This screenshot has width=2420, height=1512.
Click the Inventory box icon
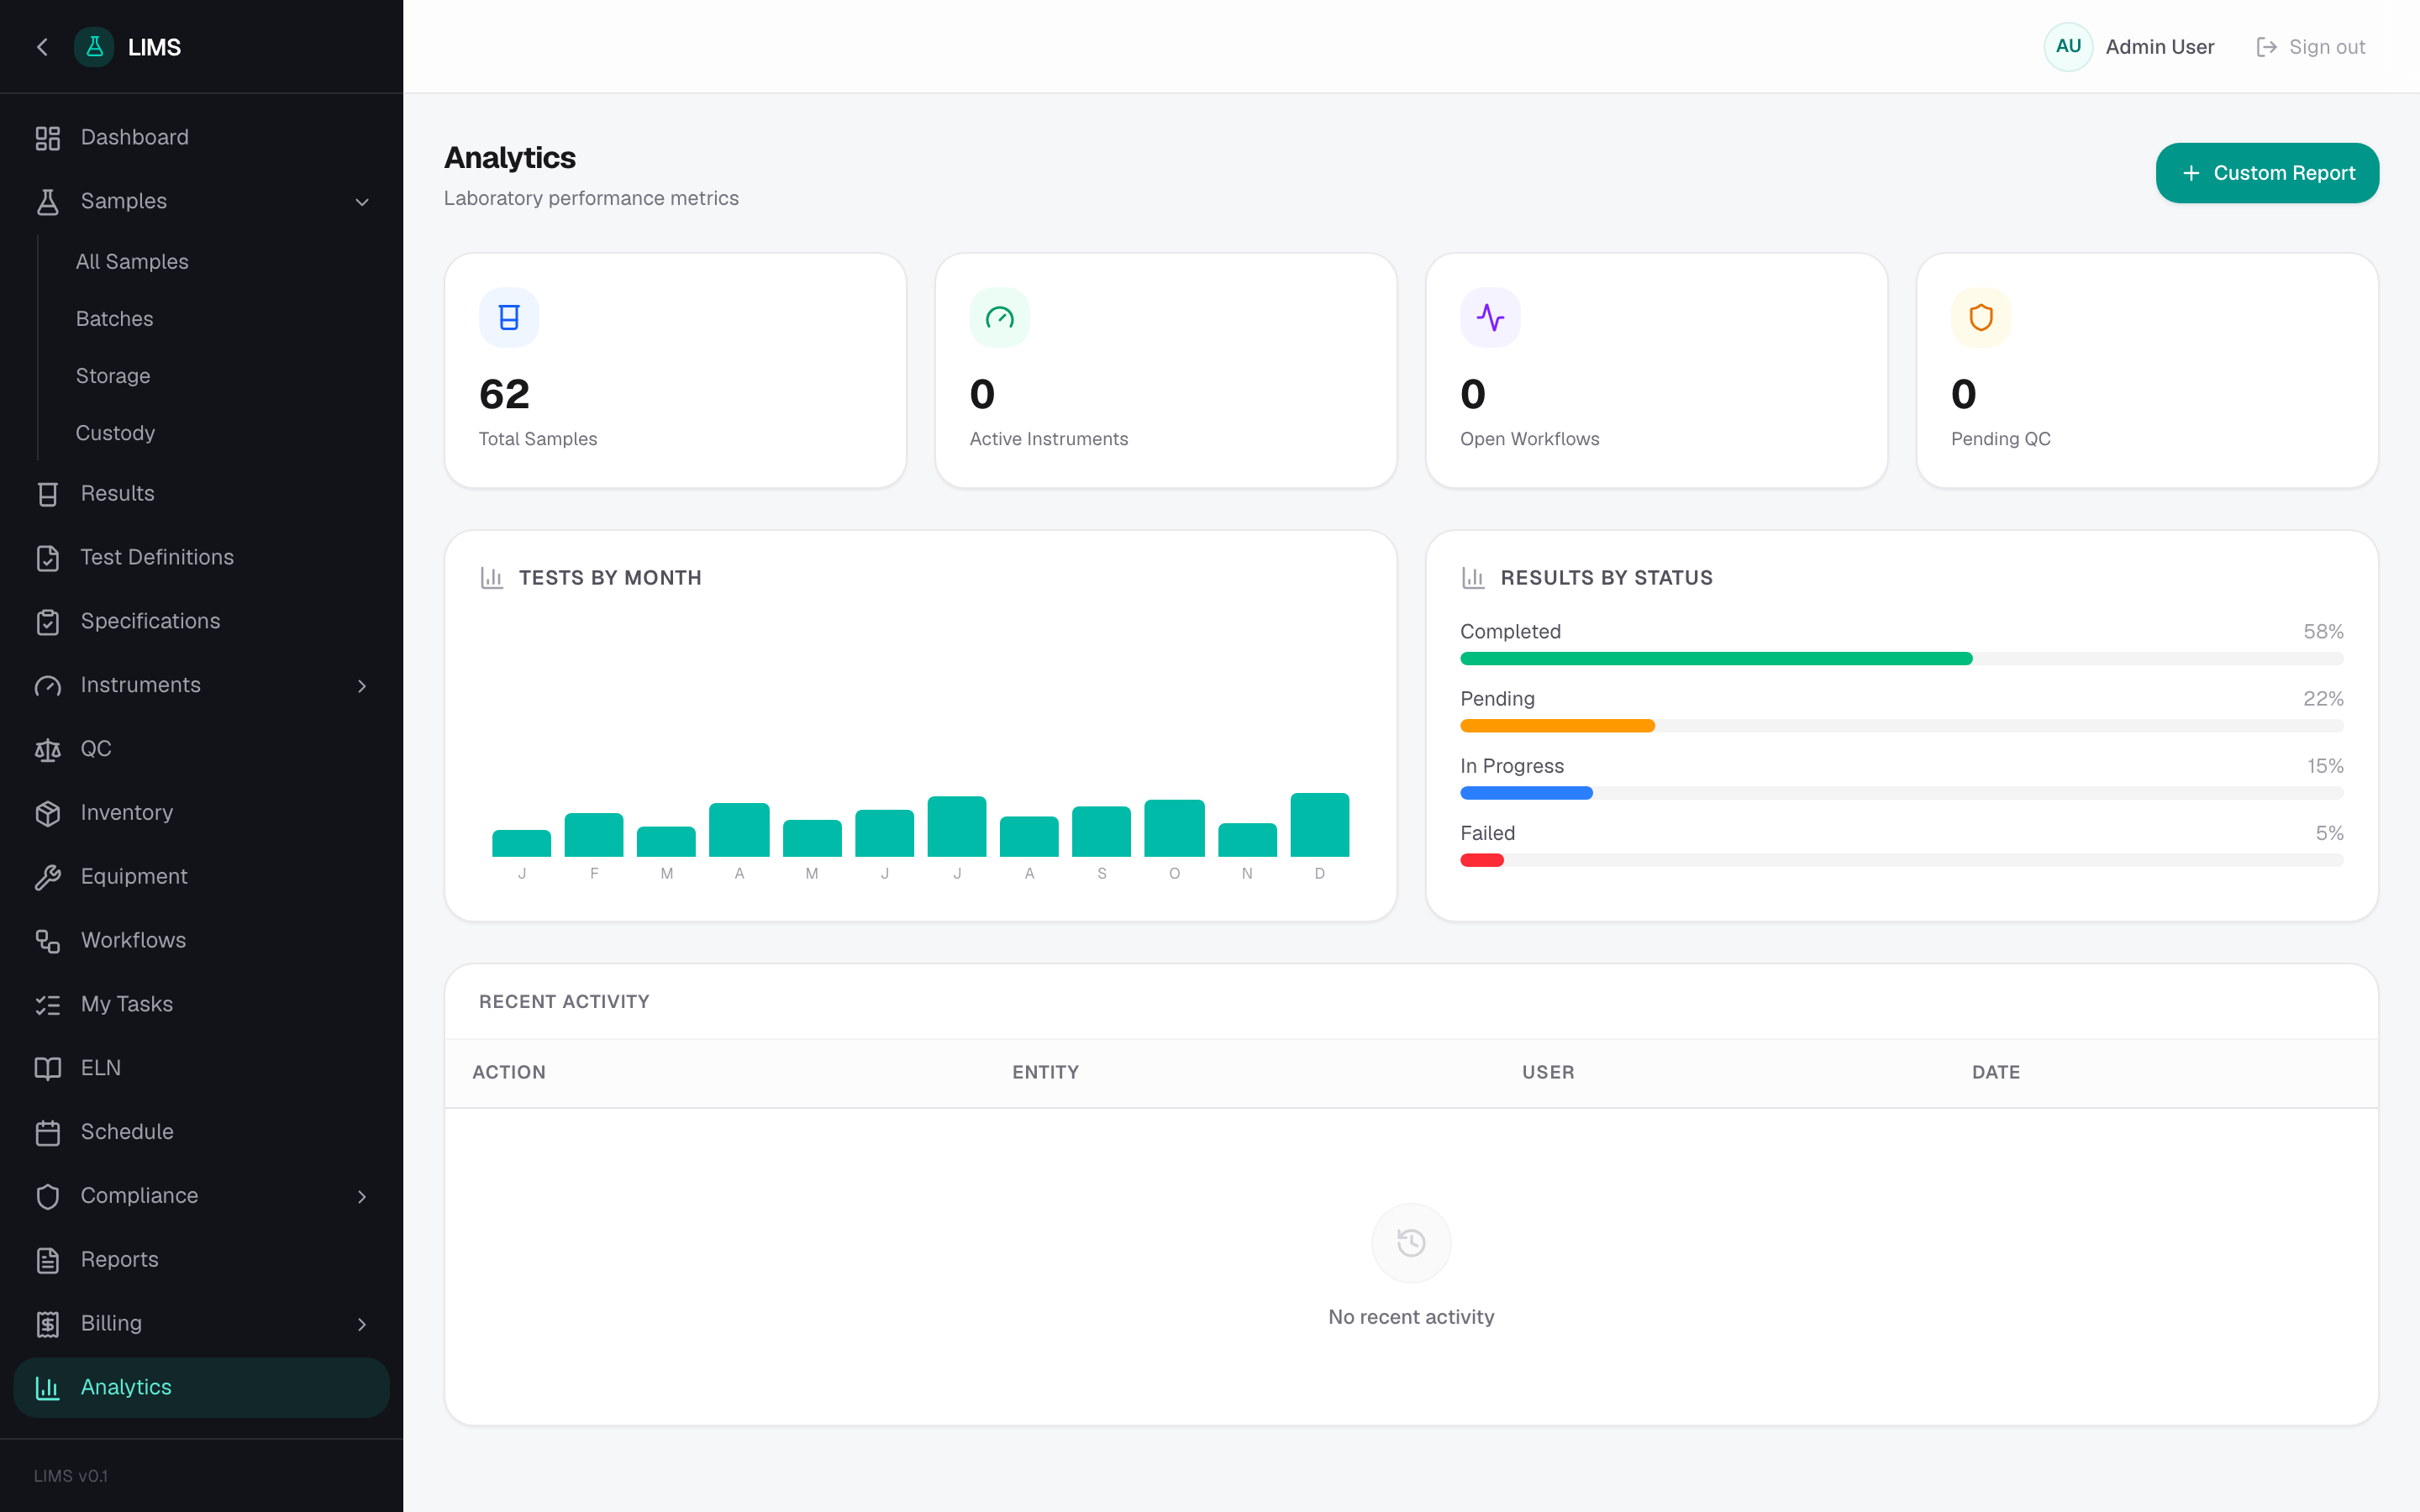(x=48, y=813)
